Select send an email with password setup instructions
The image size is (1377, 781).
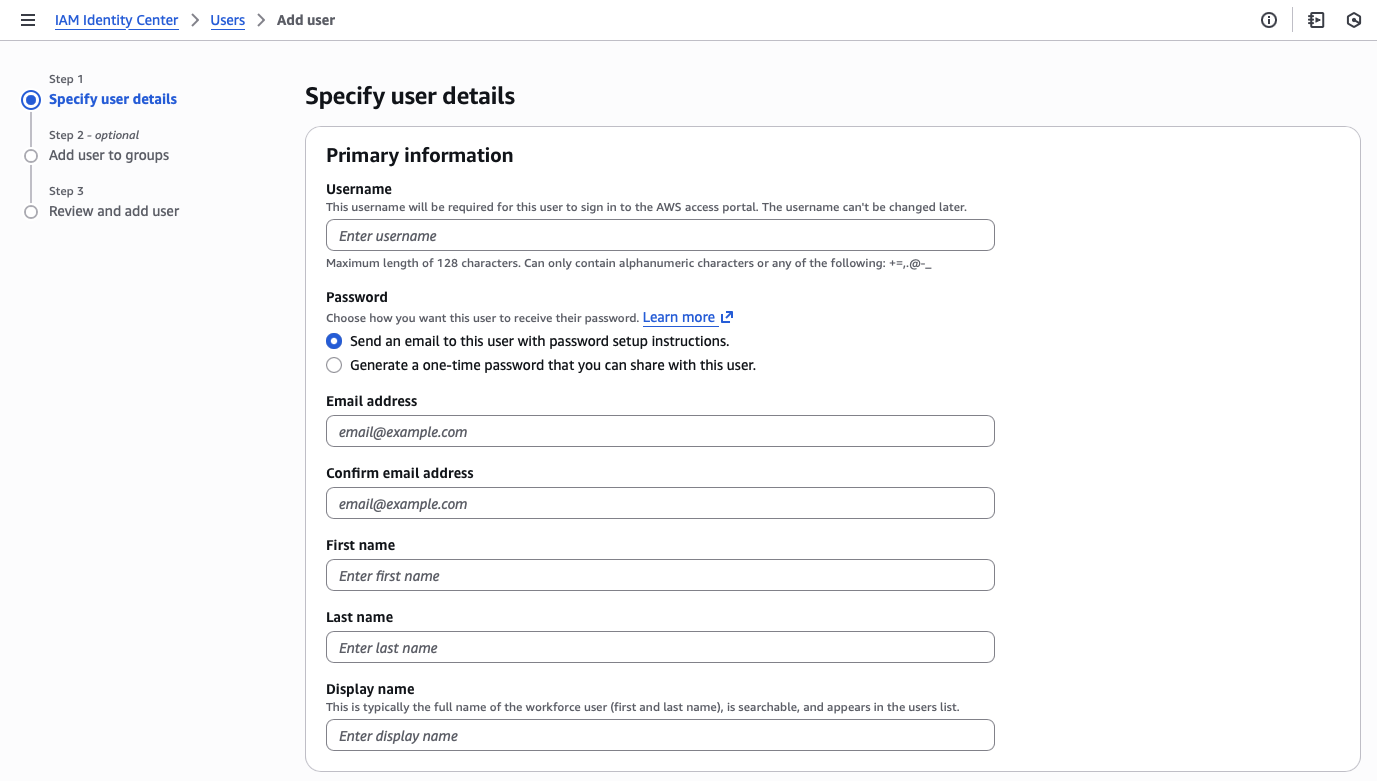pyautogui.click(x=333, y=340)
